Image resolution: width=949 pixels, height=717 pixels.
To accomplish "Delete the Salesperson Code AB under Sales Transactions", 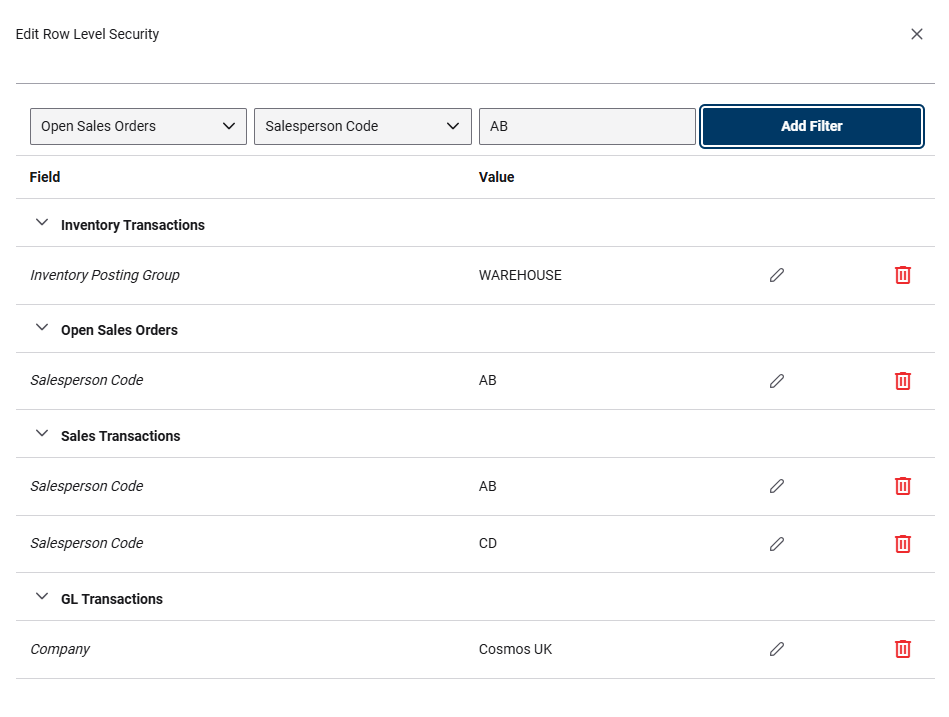I will pos(903,486).
